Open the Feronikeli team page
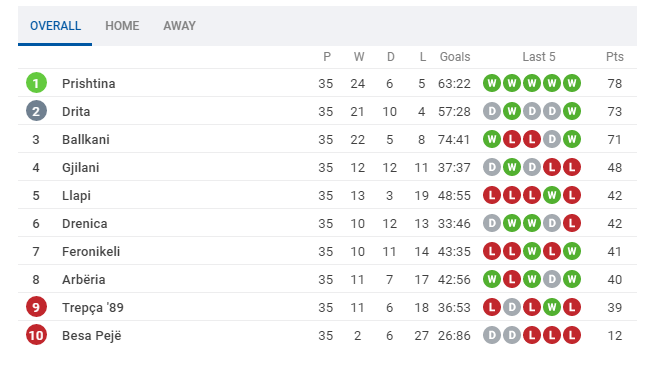The image size is (662, 370). coord(91,251)
